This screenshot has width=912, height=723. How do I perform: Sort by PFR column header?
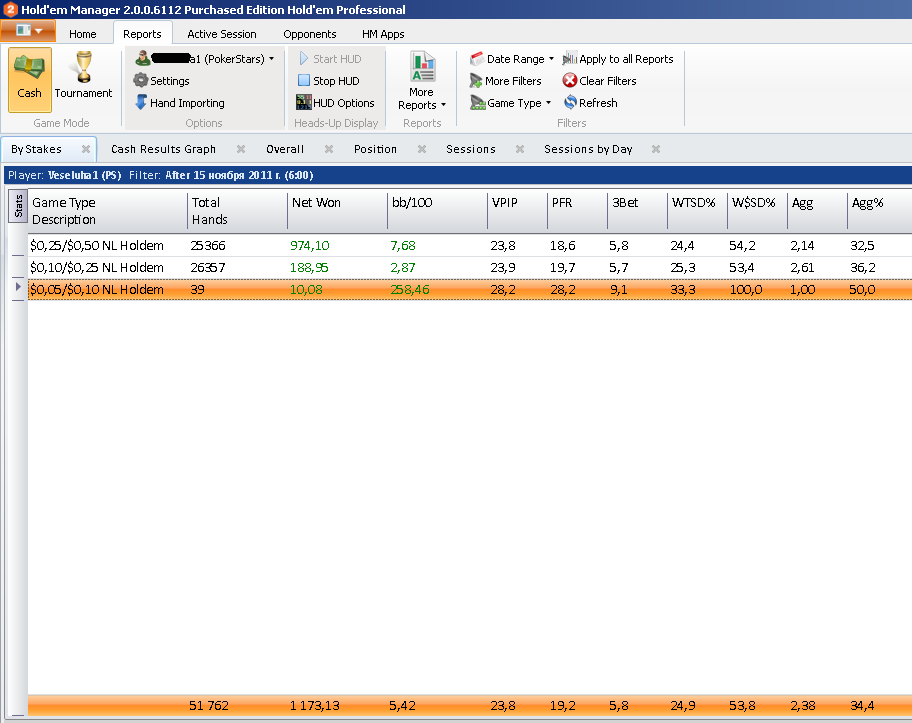pyautogui.click(x=577, y=211)
